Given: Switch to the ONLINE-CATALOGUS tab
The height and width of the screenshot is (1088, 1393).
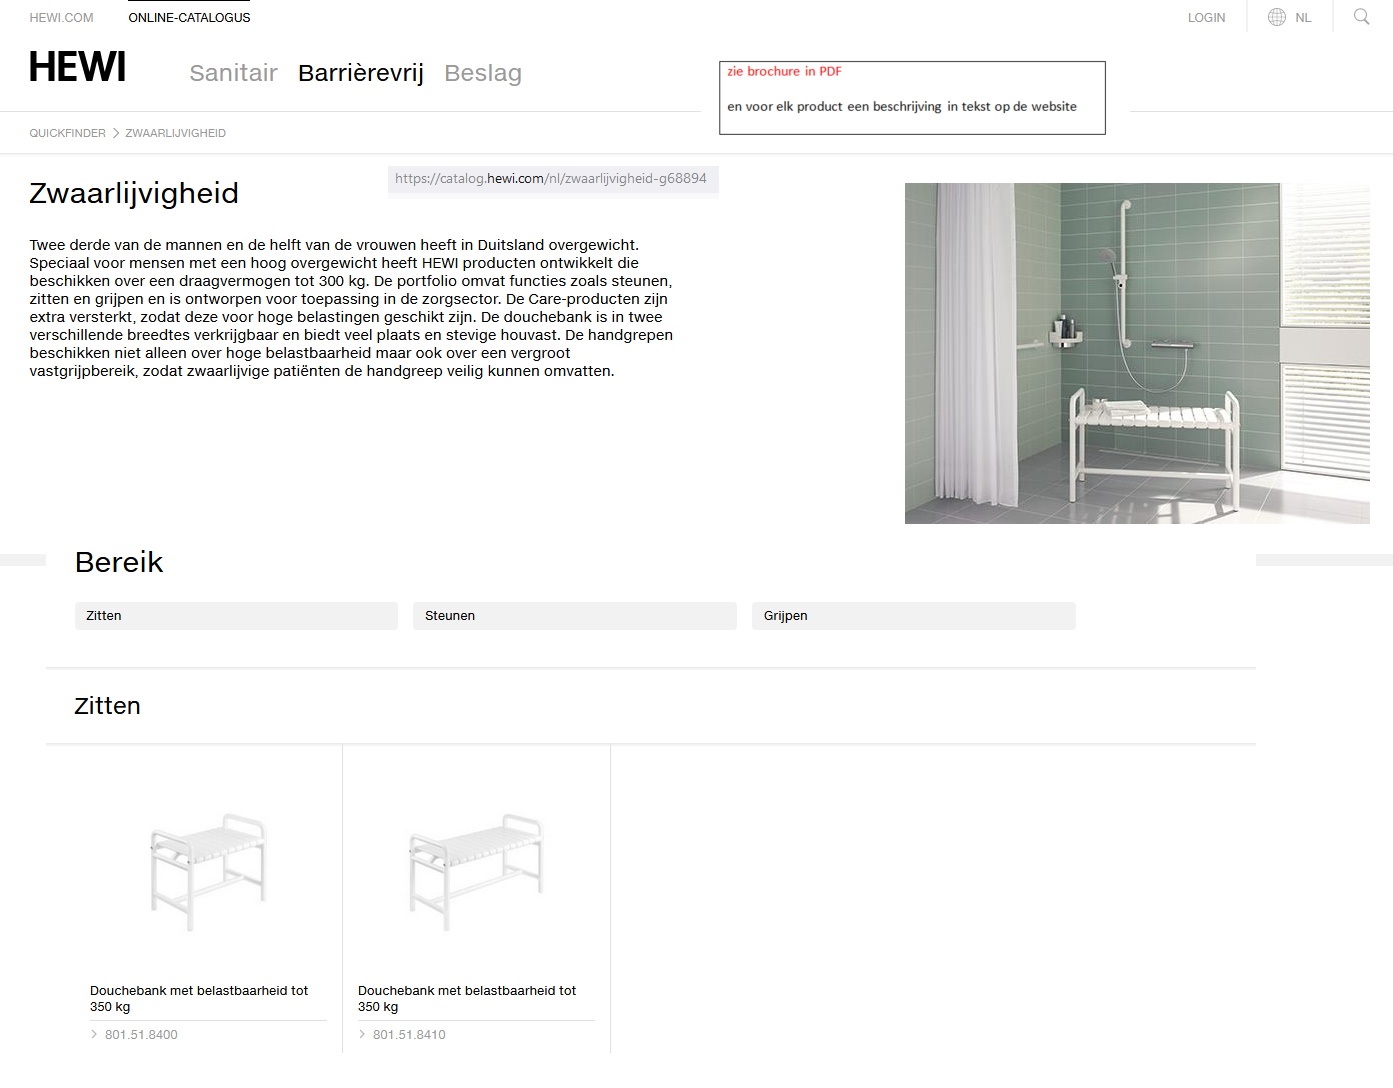Looking at the screenshot, I should click(x=189, y=18).
